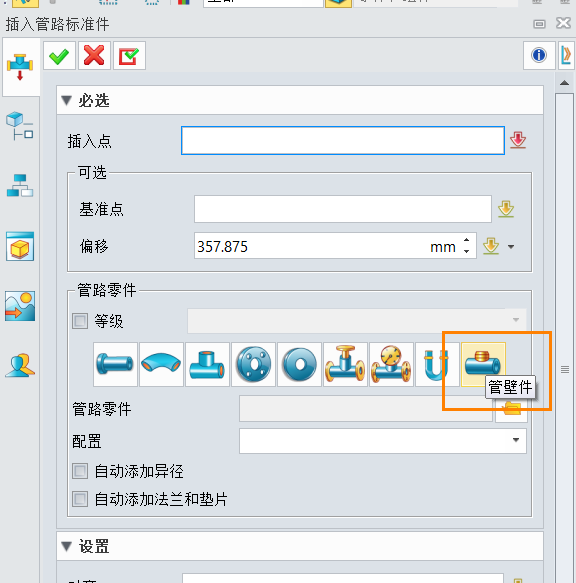Open the blue info help icon
Viewport: 576px width, 583px height.
(539, 55)
